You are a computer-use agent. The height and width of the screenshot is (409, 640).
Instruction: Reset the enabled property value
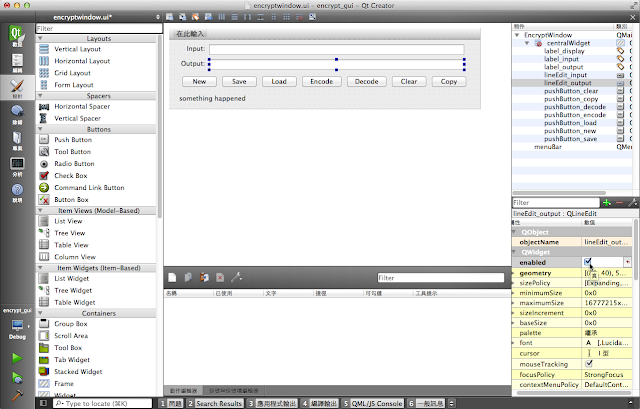[627, 262]
